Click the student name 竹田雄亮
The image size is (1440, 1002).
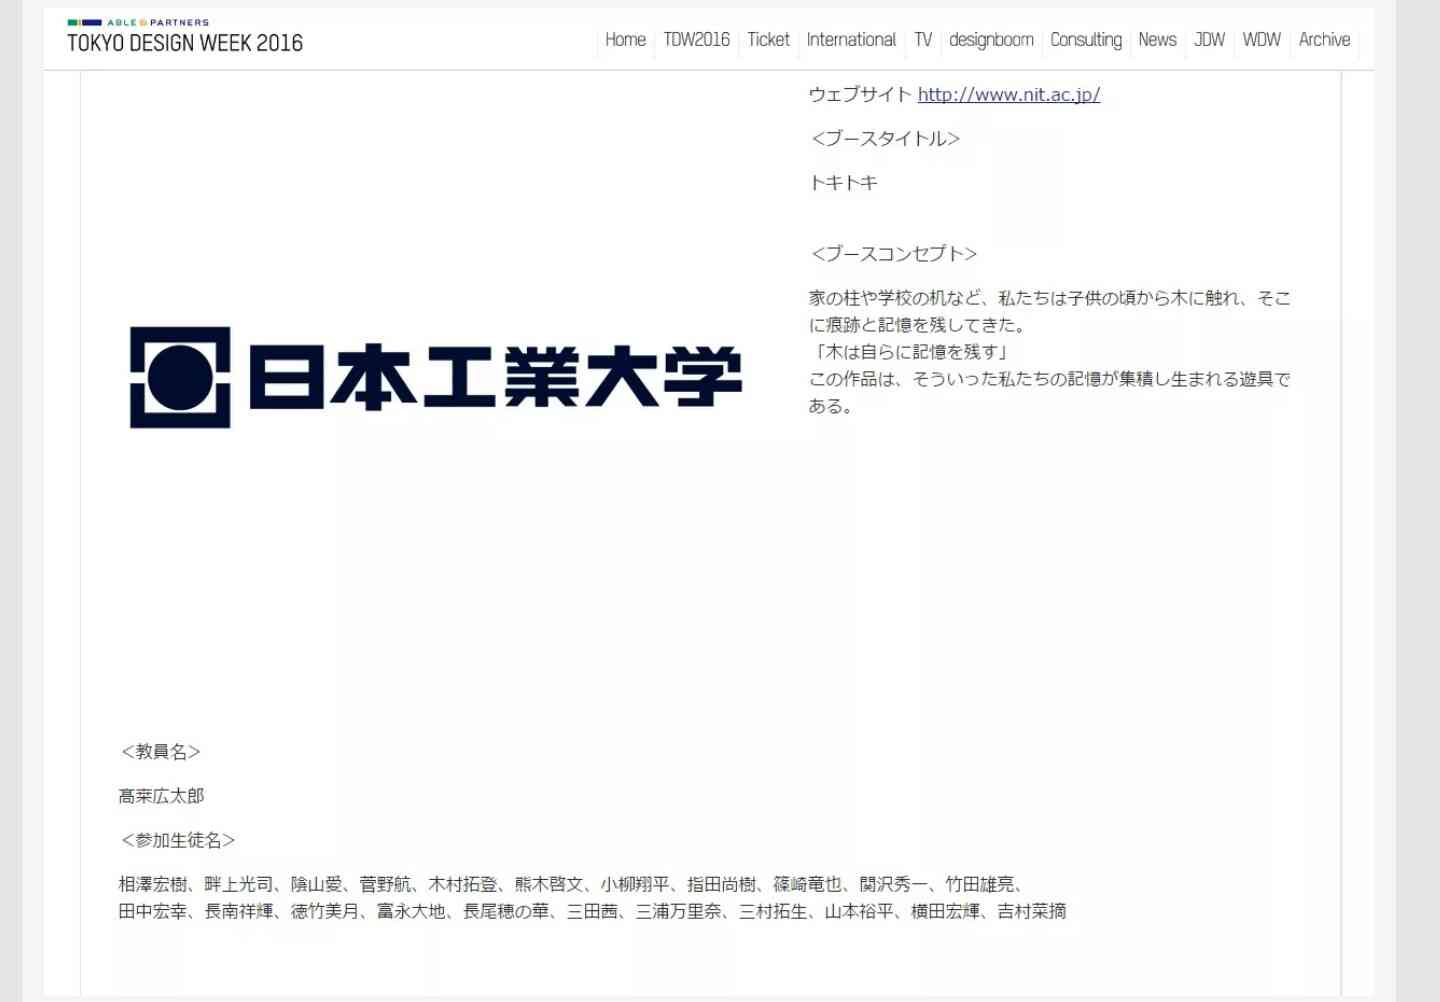coord(980,884)
